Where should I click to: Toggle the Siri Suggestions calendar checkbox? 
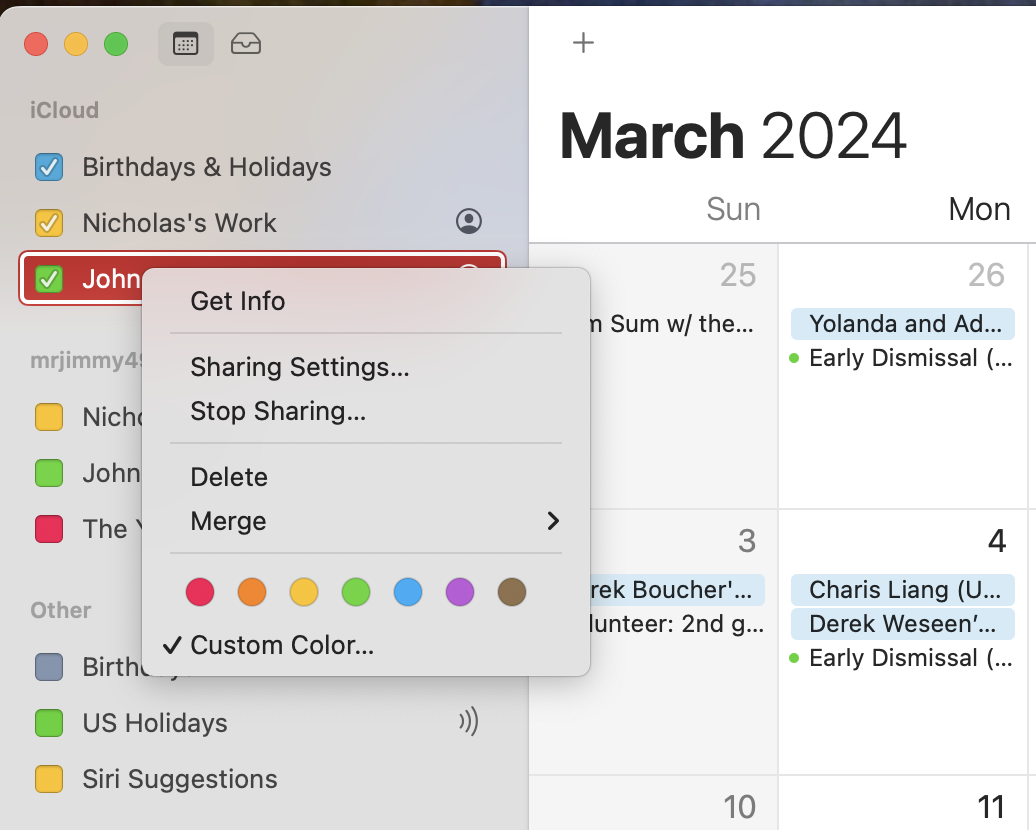point(49,779)
